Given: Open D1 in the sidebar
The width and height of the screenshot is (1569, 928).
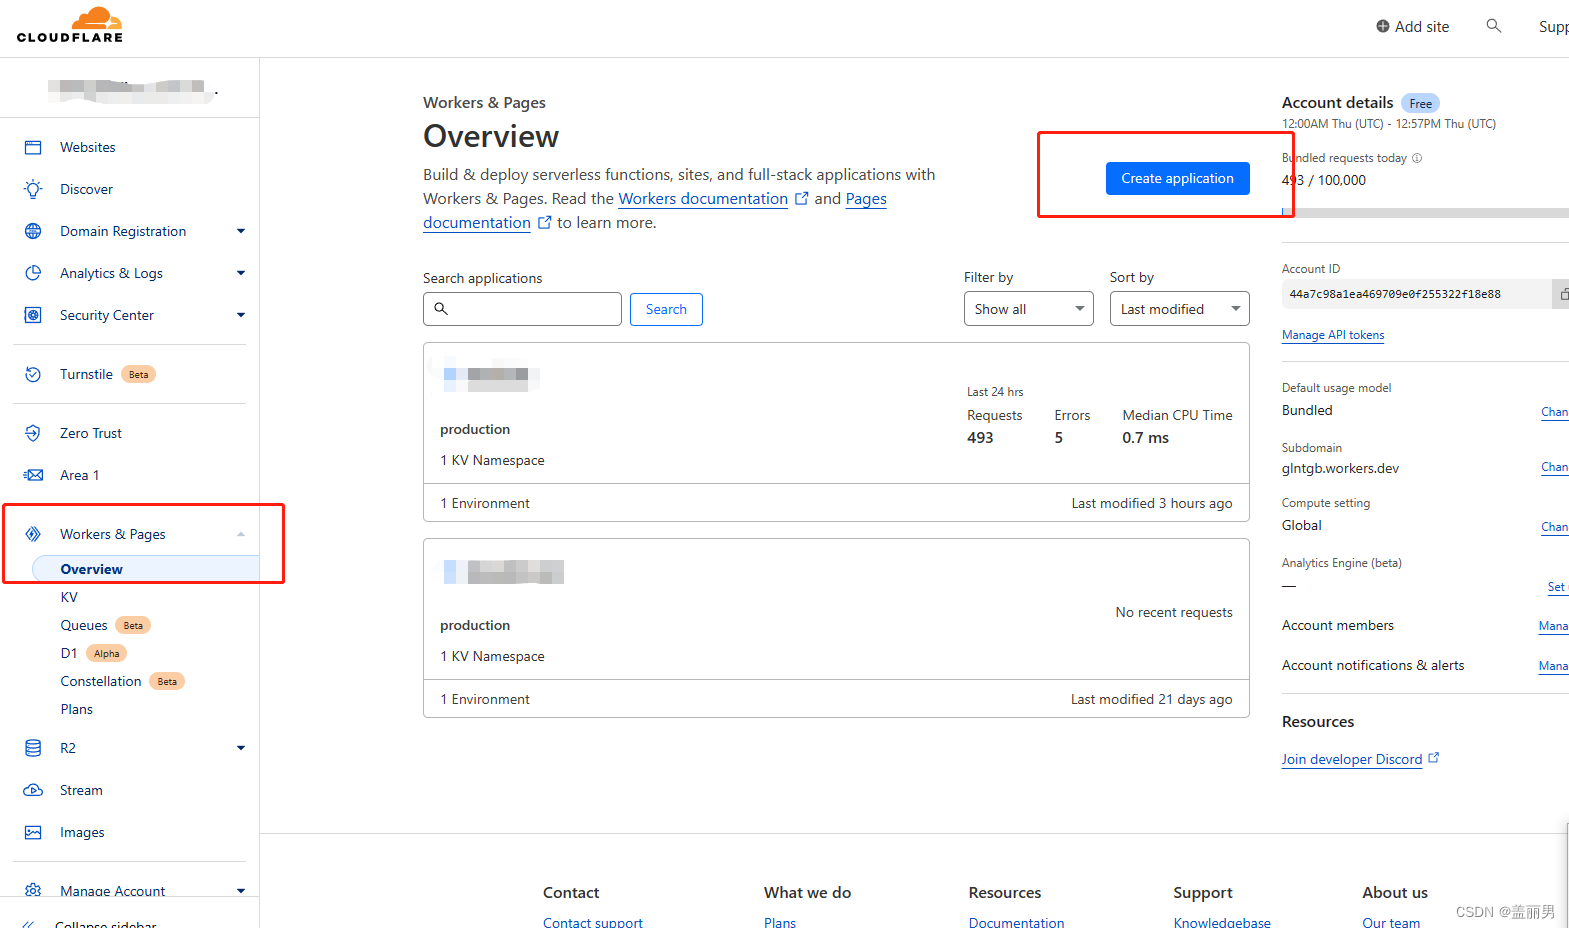Looking at the screenshot, I should click(69, 653).
